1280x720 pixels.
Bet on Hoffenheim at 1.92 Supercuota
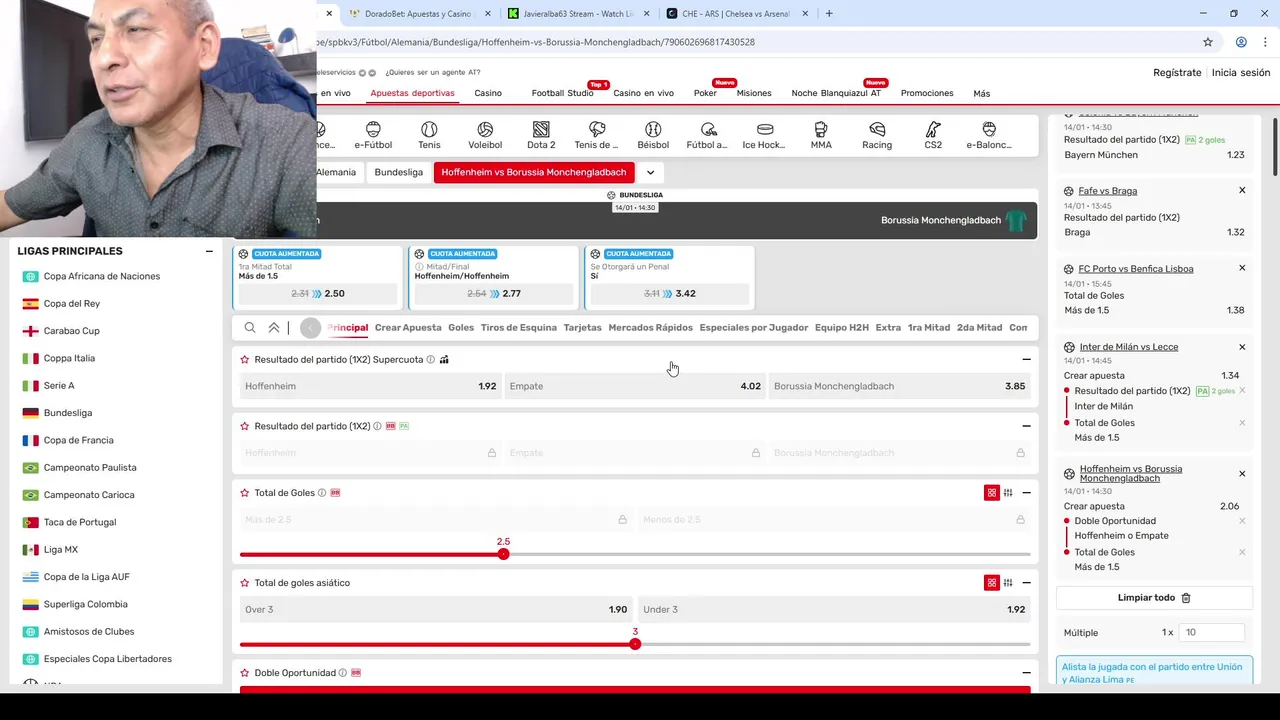(x=370, y=386)
